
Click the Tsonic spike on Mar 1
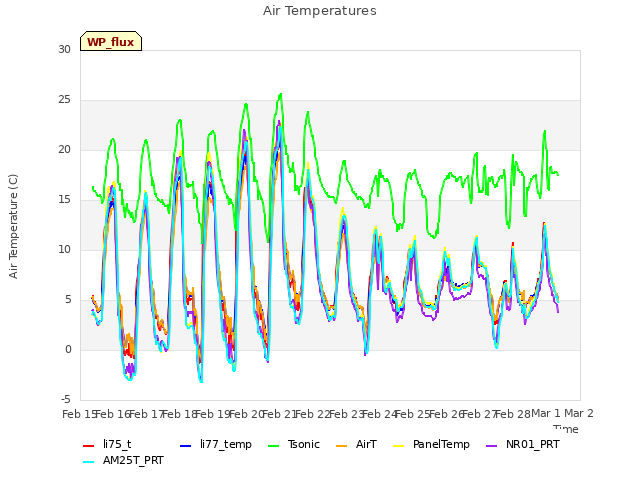[544, 131]
